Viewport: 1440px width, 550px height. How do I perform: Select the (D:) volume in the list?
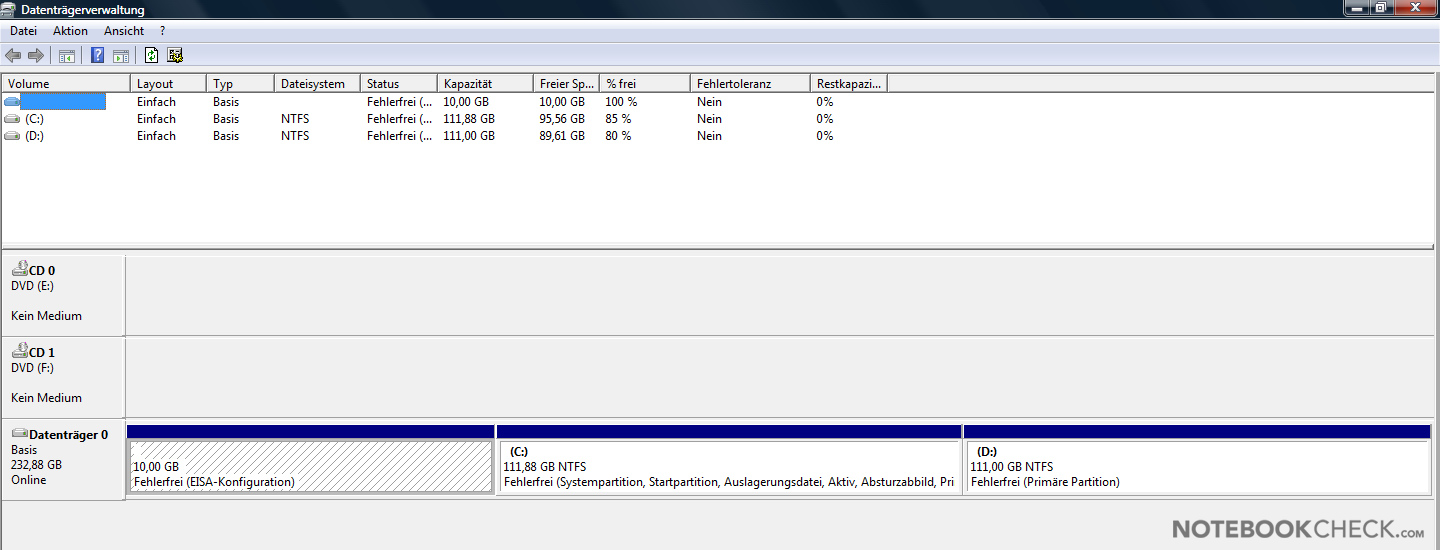[35, 136]
